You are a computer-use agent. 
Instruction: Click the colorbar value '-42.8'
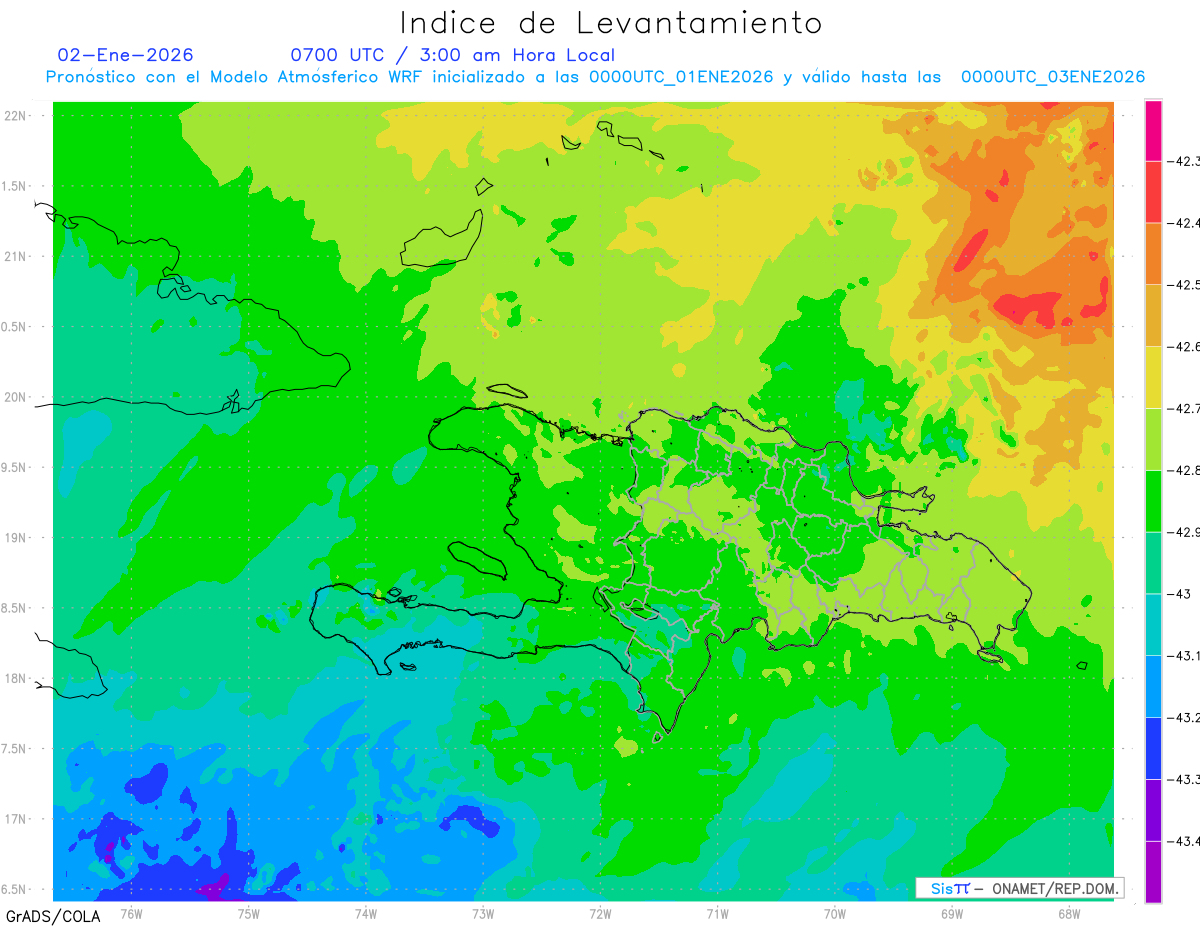[1185, 470]
